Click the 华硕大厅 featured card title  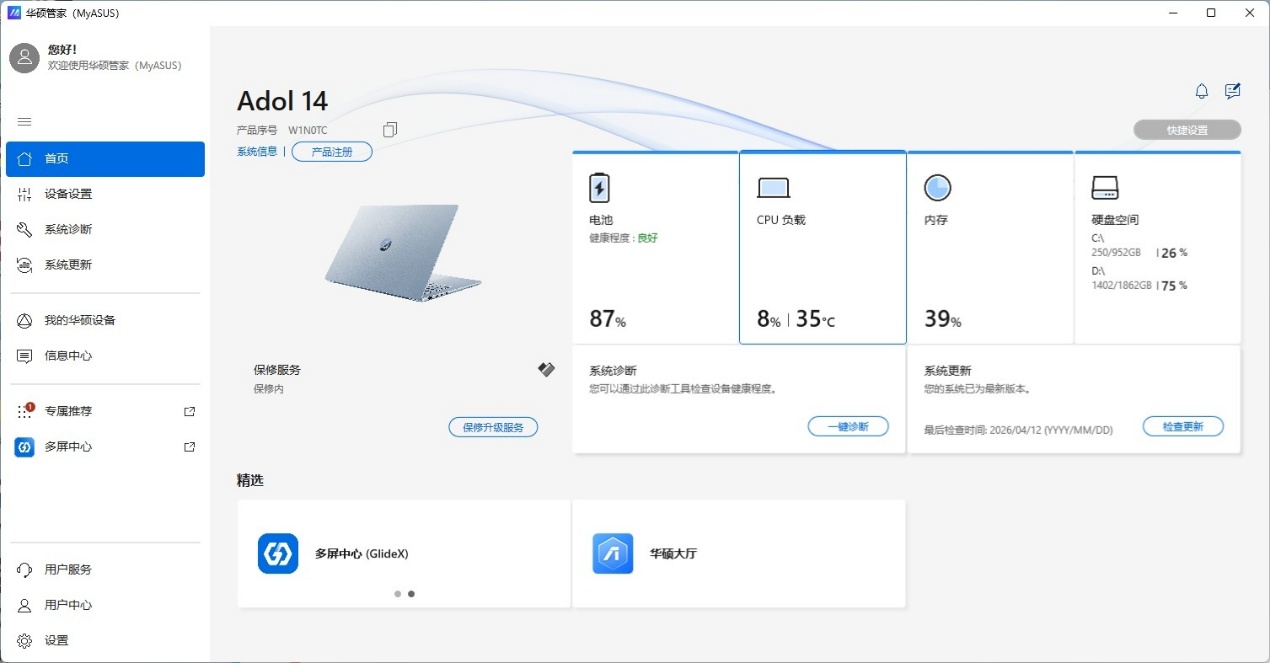tap(673, 553)
